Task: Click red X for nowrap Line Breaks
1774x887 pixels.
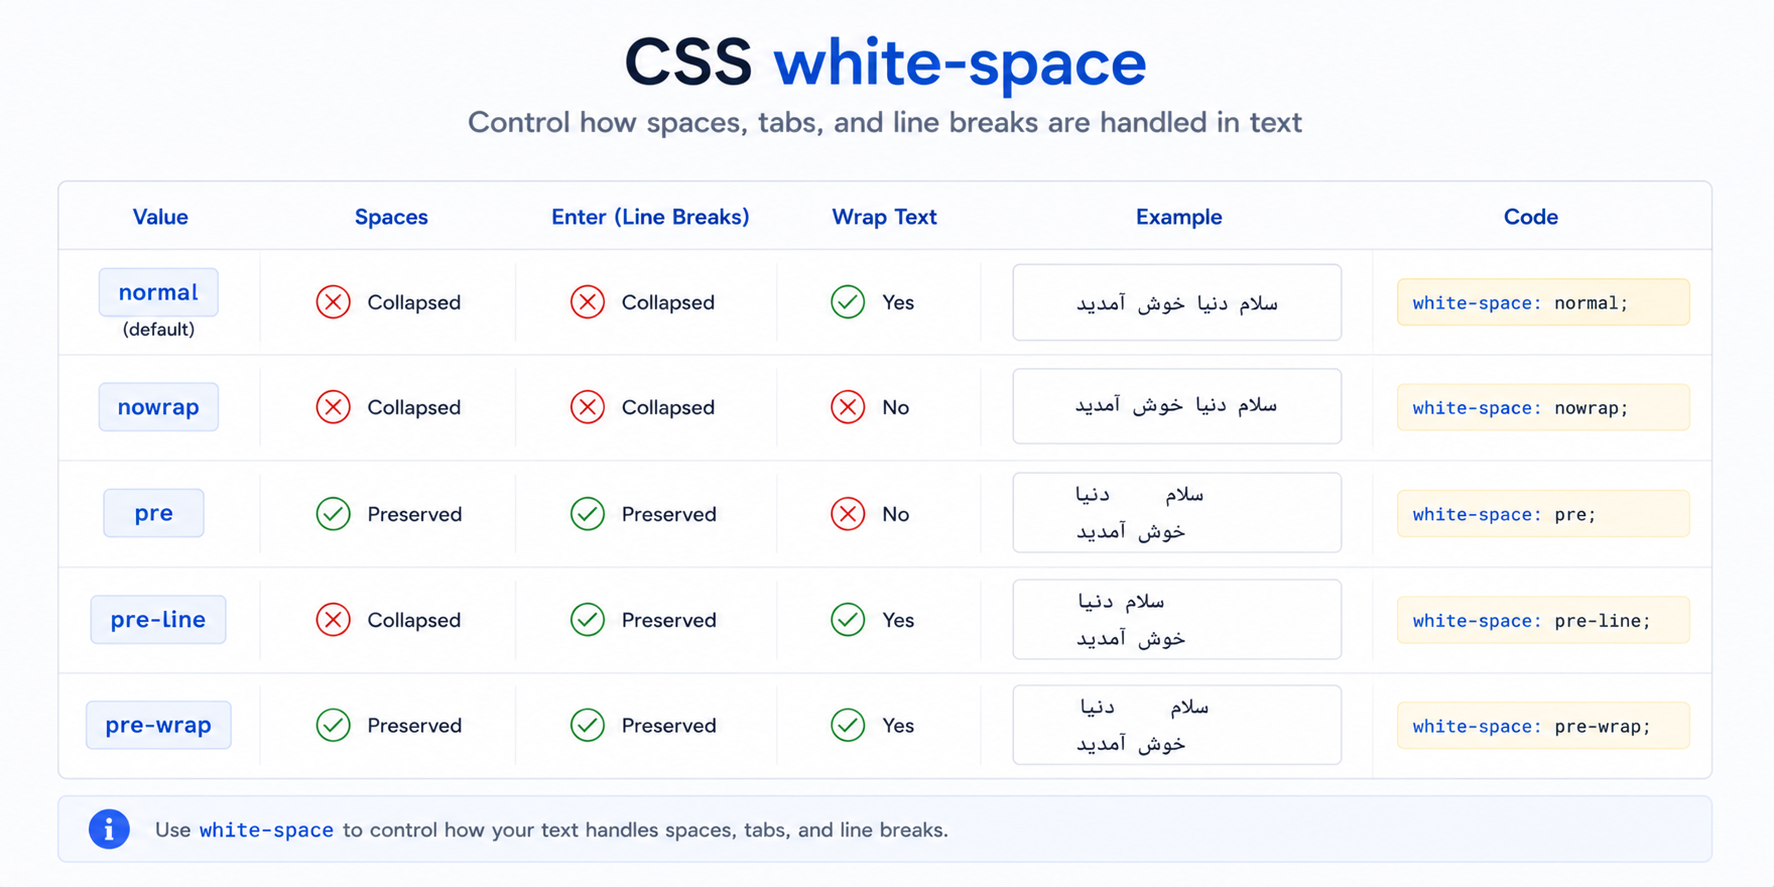Action: 587,407
